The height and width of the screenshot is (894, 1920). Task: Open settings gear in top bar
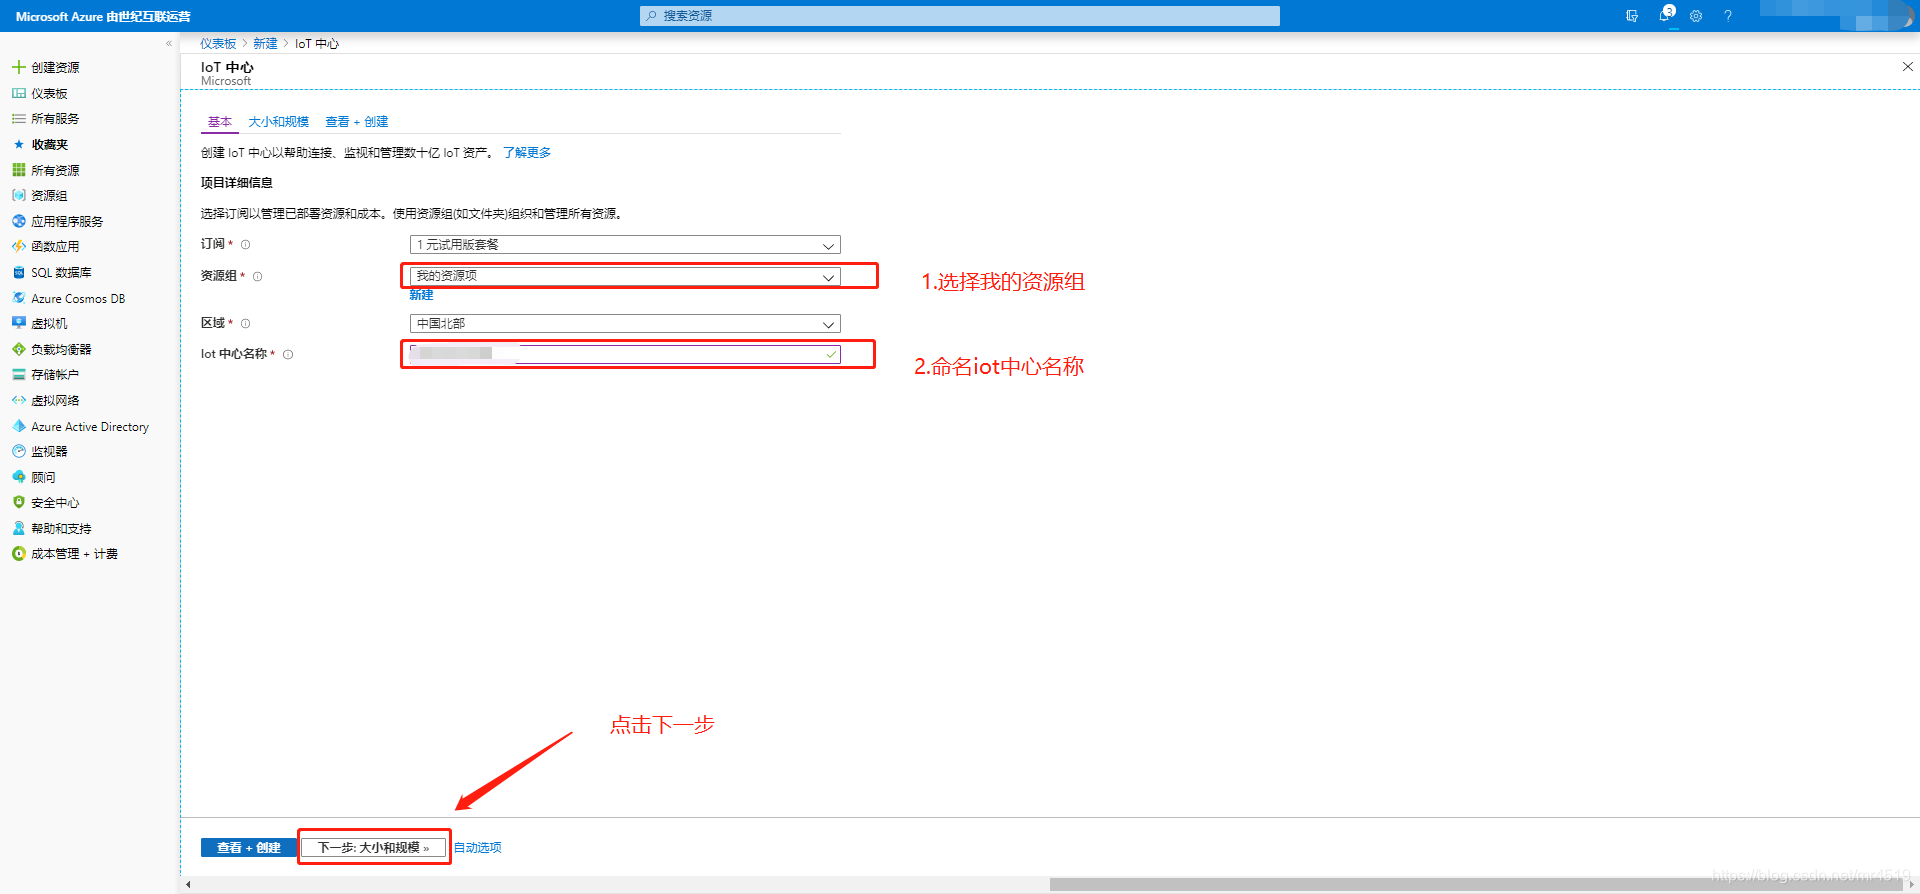coord(1696,16)
